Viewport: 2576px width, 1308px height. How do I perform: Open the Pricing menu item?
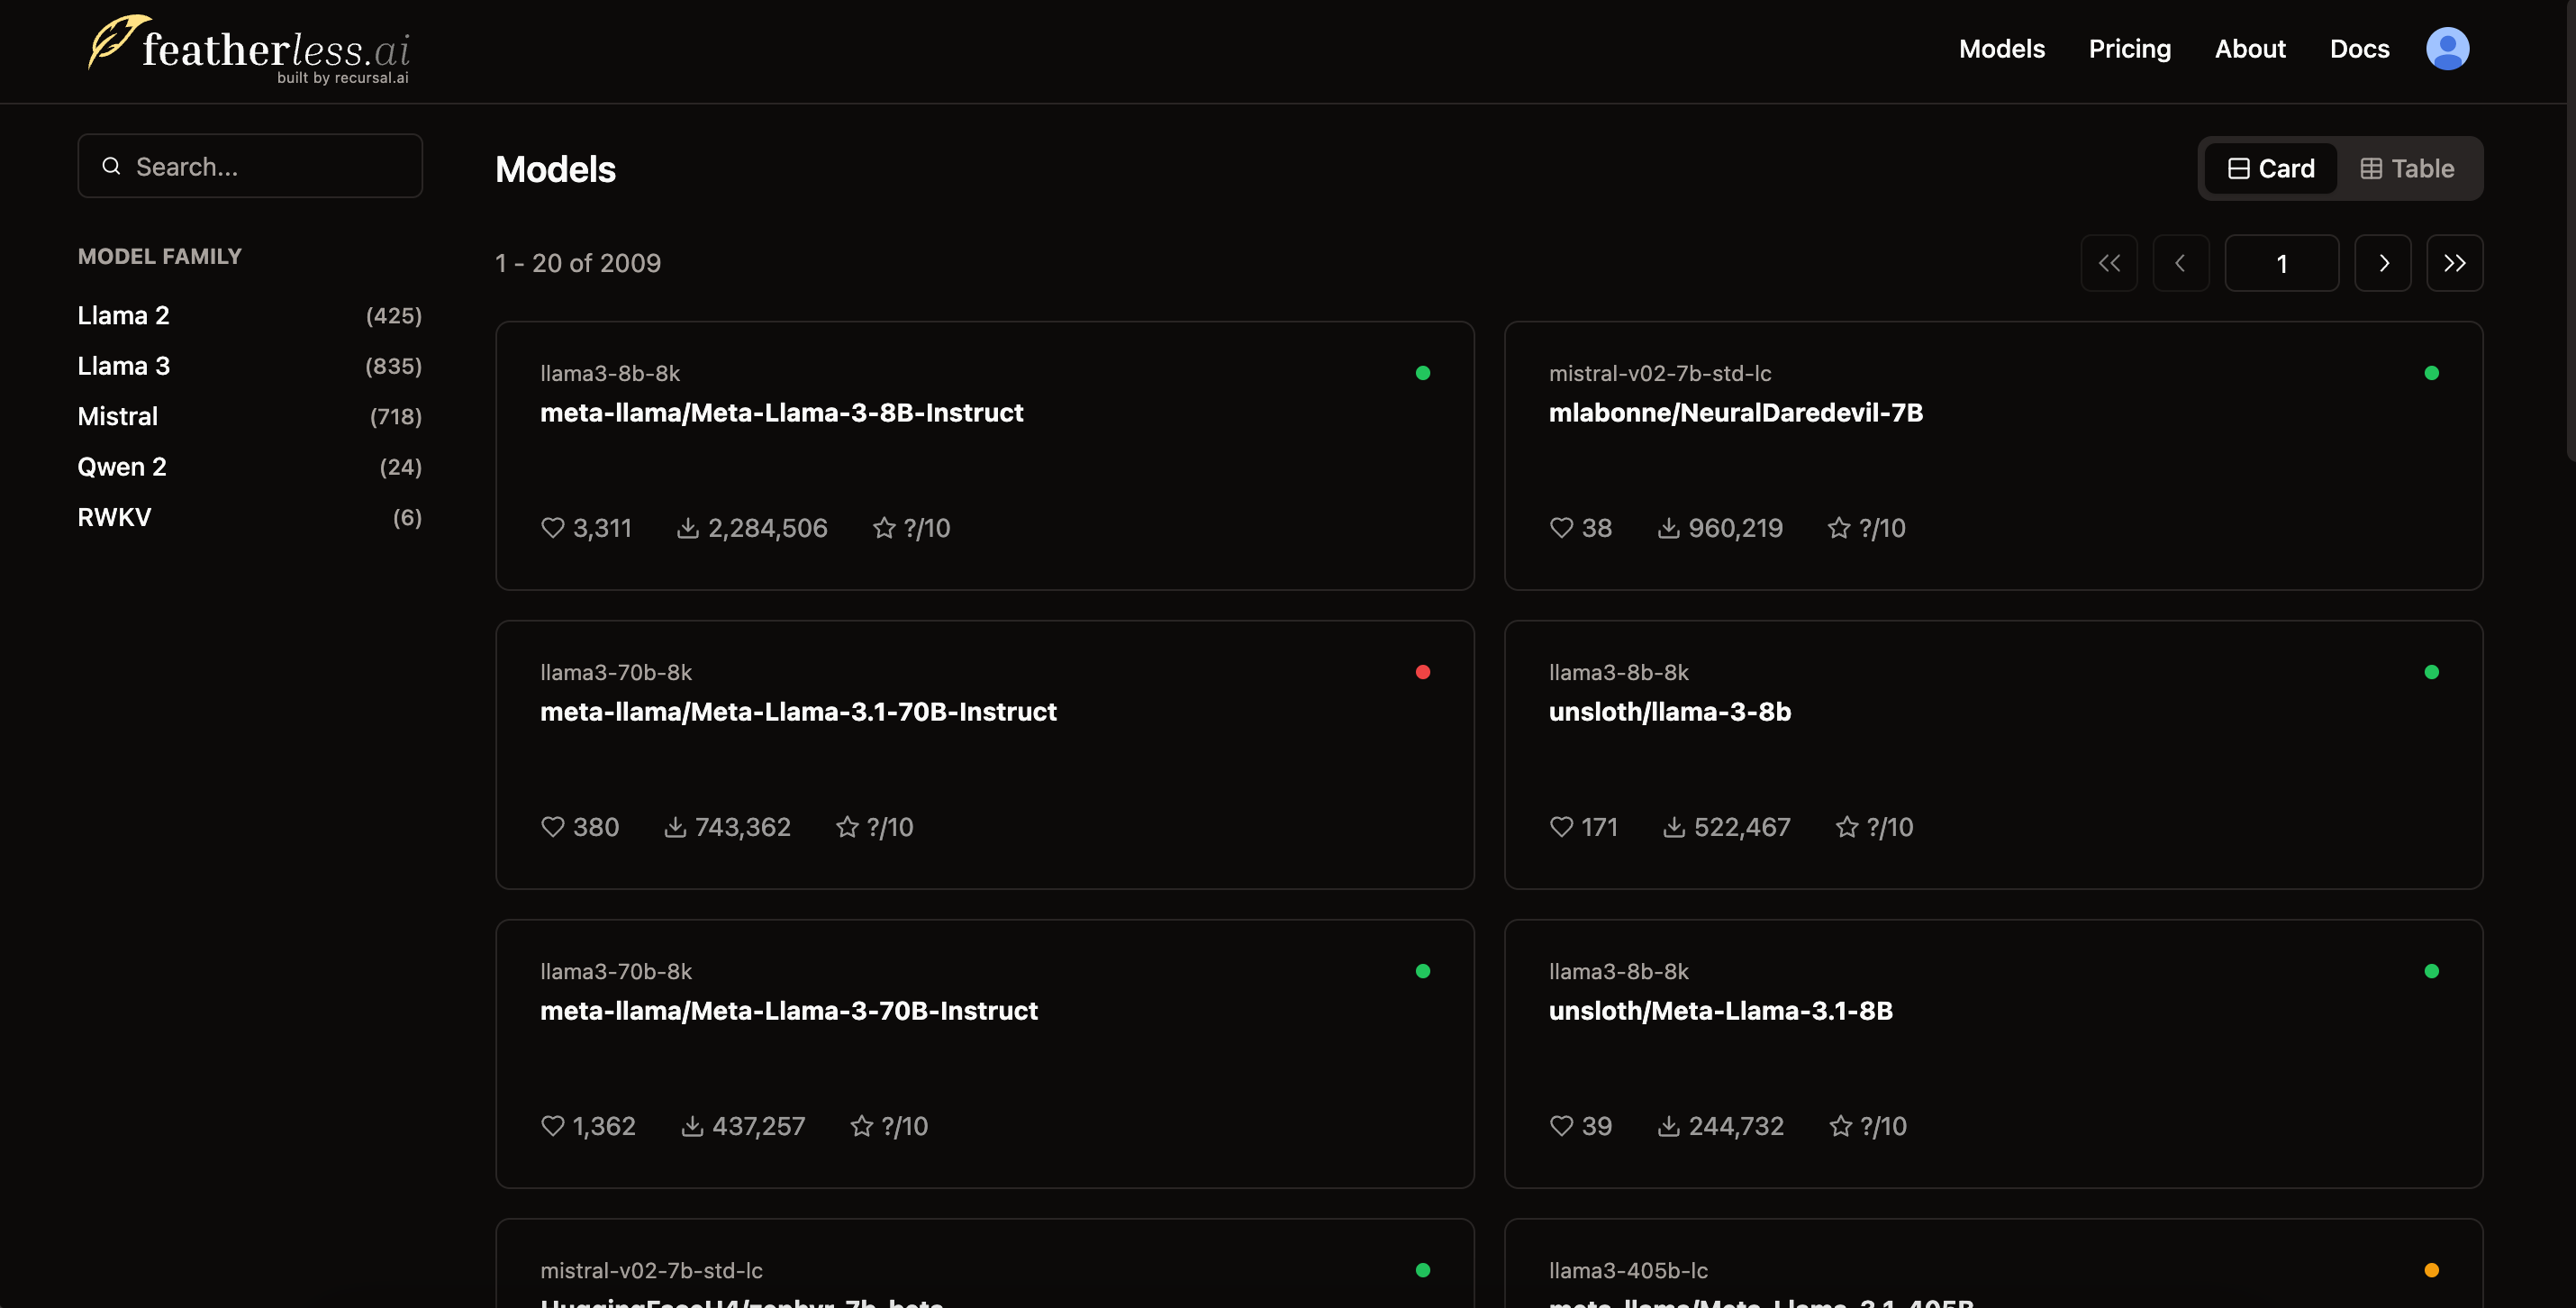point(2129,48)
